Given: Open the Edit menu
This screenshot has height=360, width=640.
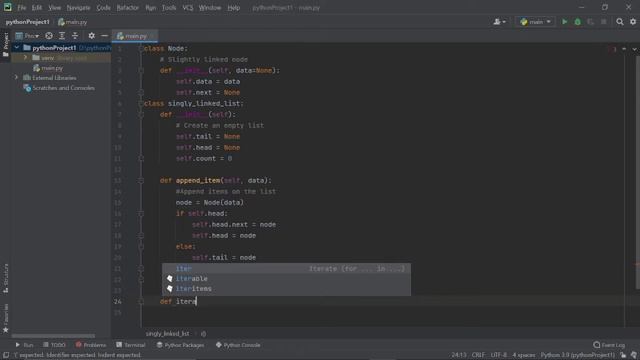Looking at the screenshot, I should coord(37,8).
